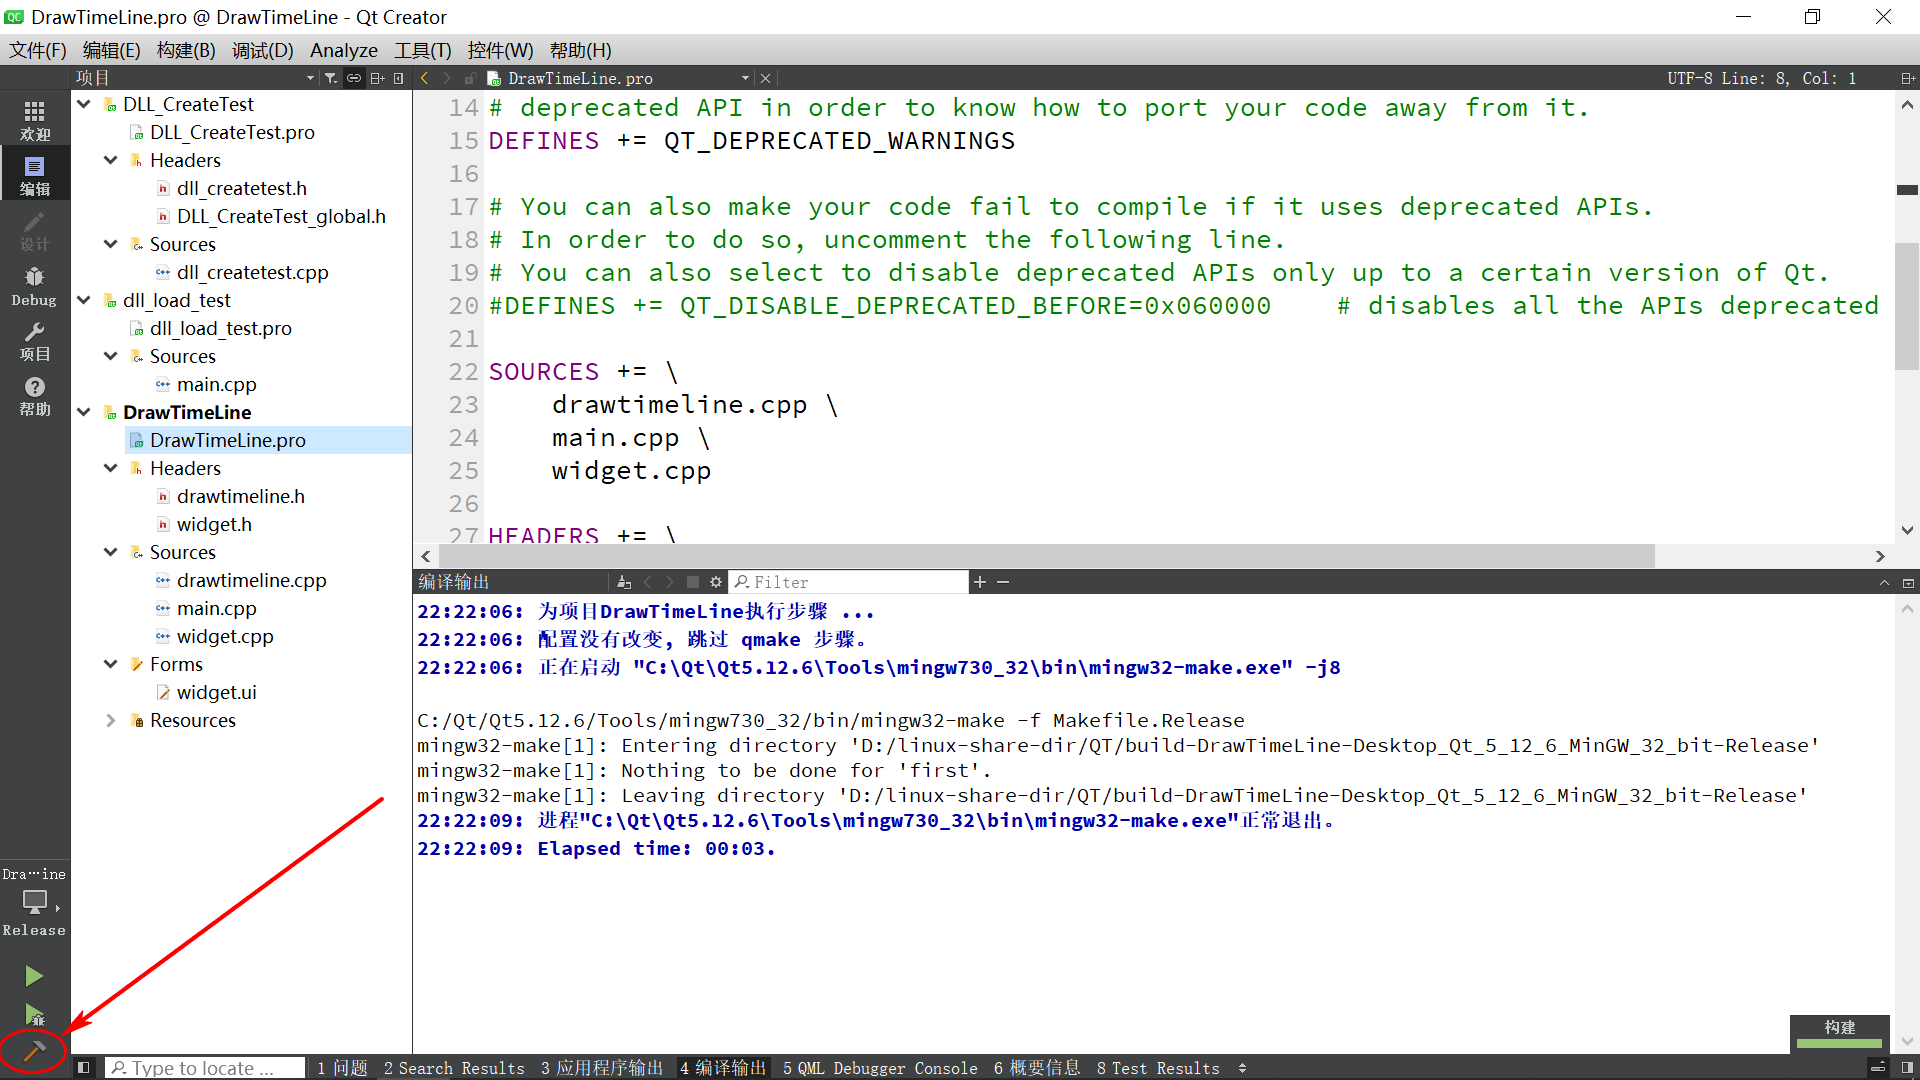Open the DrawTimeLine.pro document dropdown

click(745, 78)
